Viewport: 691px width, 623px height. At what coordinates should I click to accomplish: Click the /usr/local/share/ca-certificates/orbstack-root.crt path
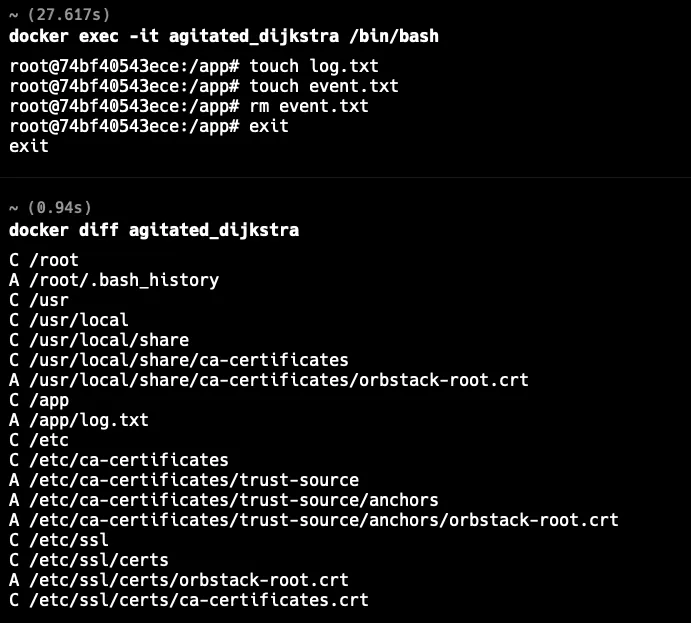(x=279, y=380)
